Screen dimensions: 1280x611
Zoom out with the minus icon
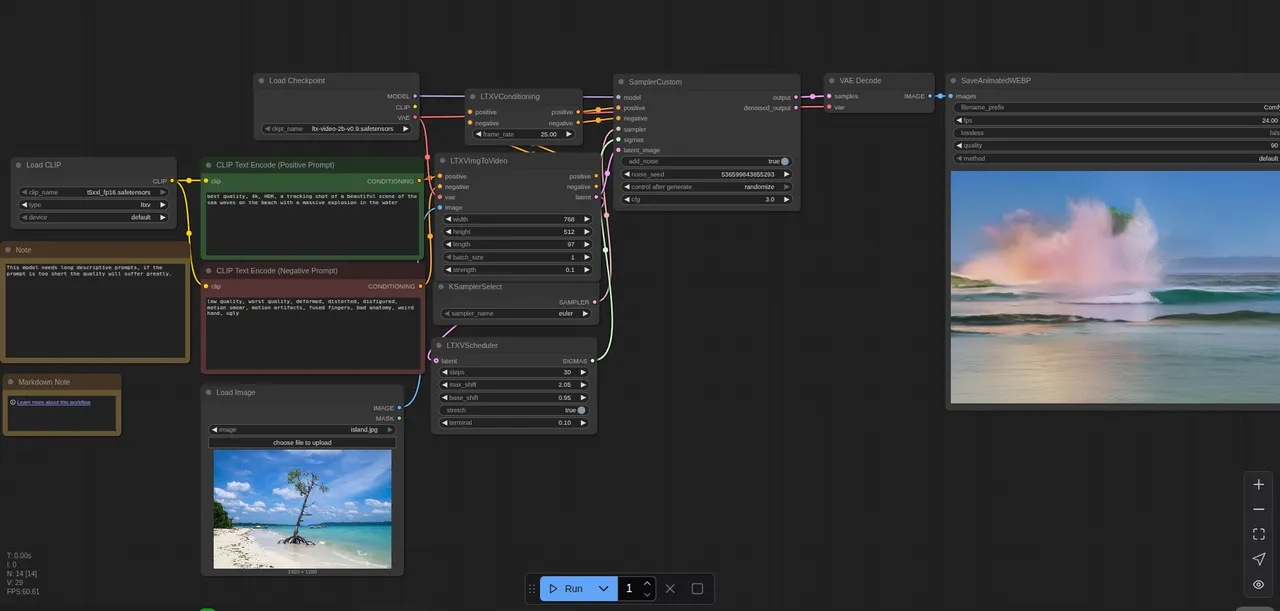click(x=1258, y=509)
